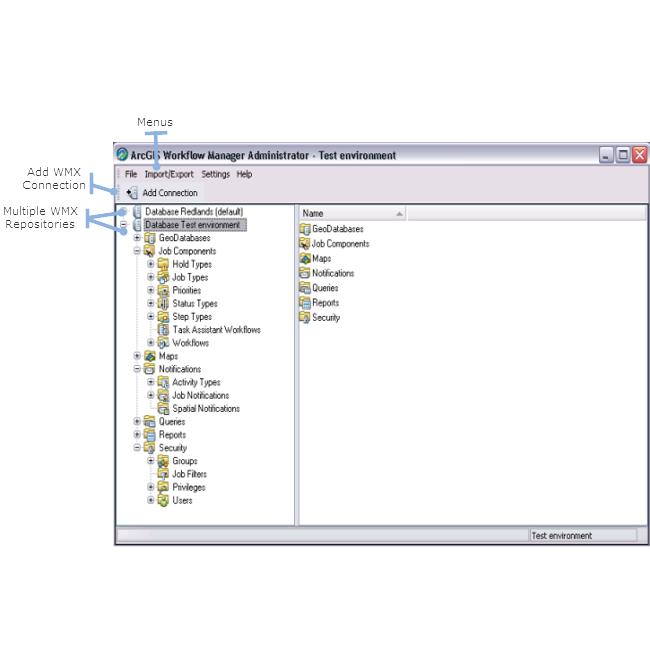Select Queries in the right list

(325, 288)
